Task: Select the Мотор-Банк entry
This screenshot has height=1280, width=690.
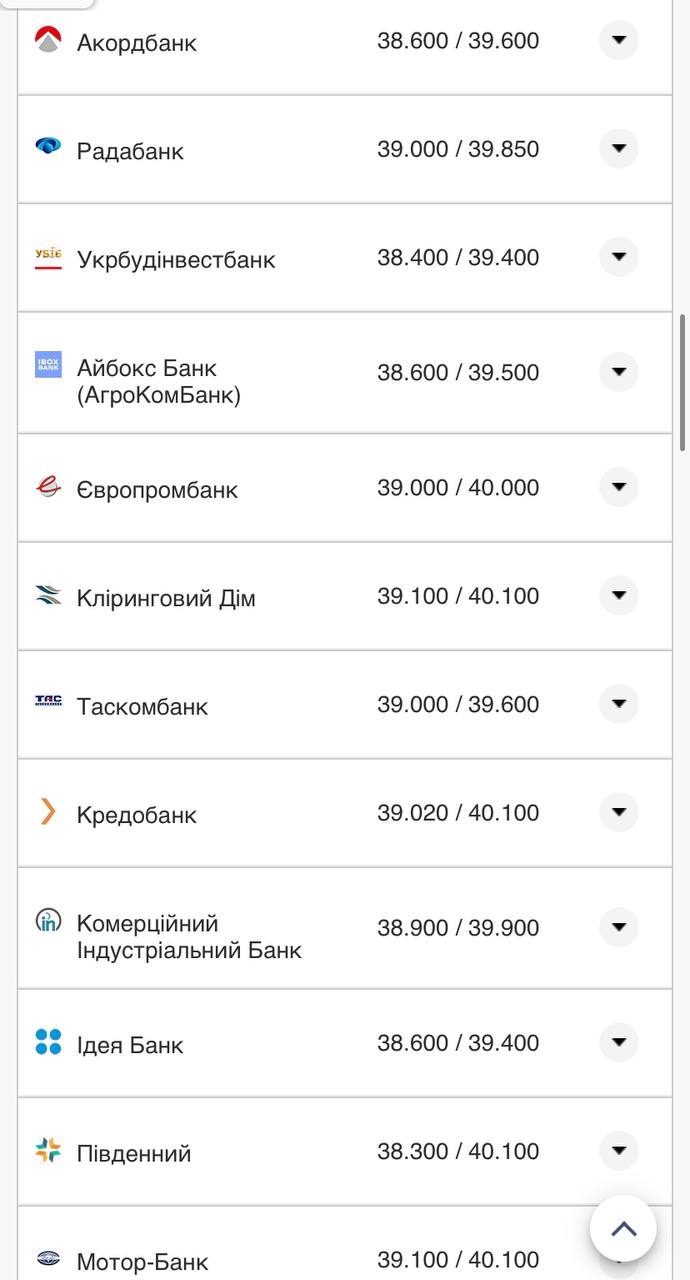Action: 140,1260
